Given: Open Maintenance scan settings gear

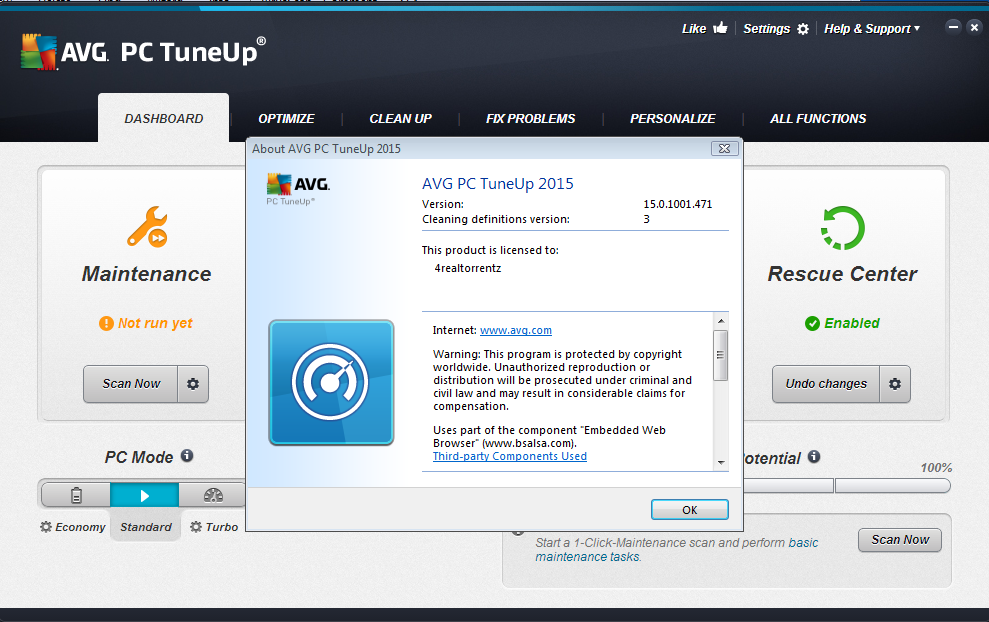Looking at the screenshot, I should (193, 384).
